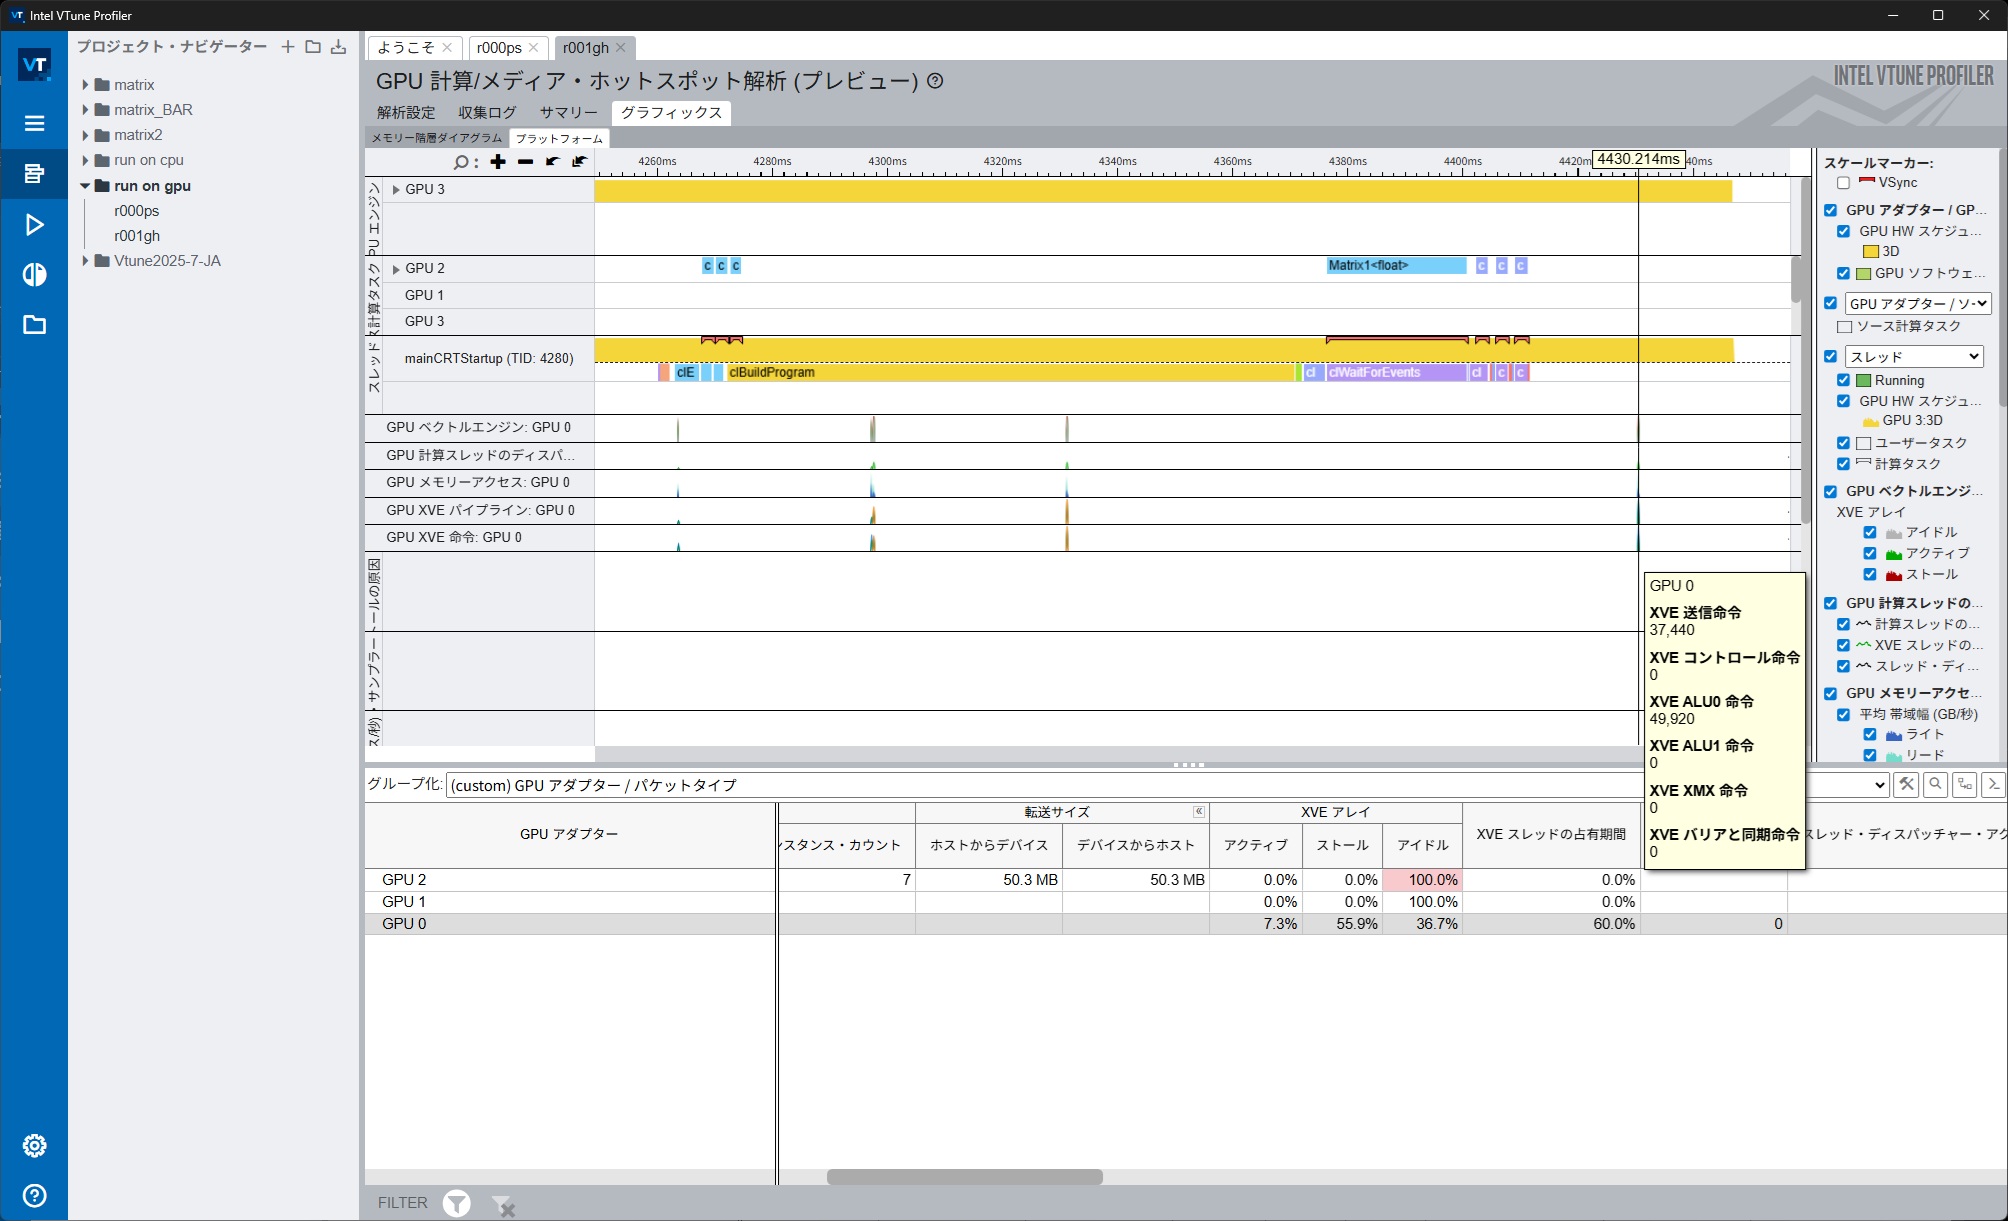
Task: Expand the matrix_BAR project folder
Action: click(x=85, y=110)
